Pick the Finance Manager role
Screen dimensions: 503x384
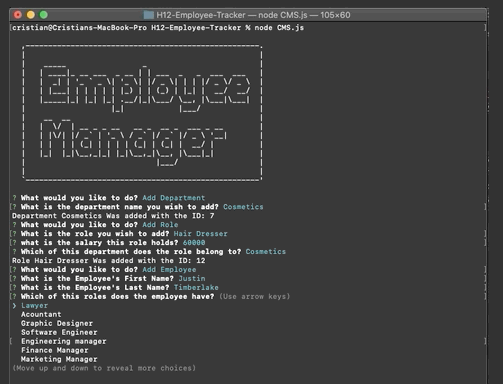(x=55, y=350)
